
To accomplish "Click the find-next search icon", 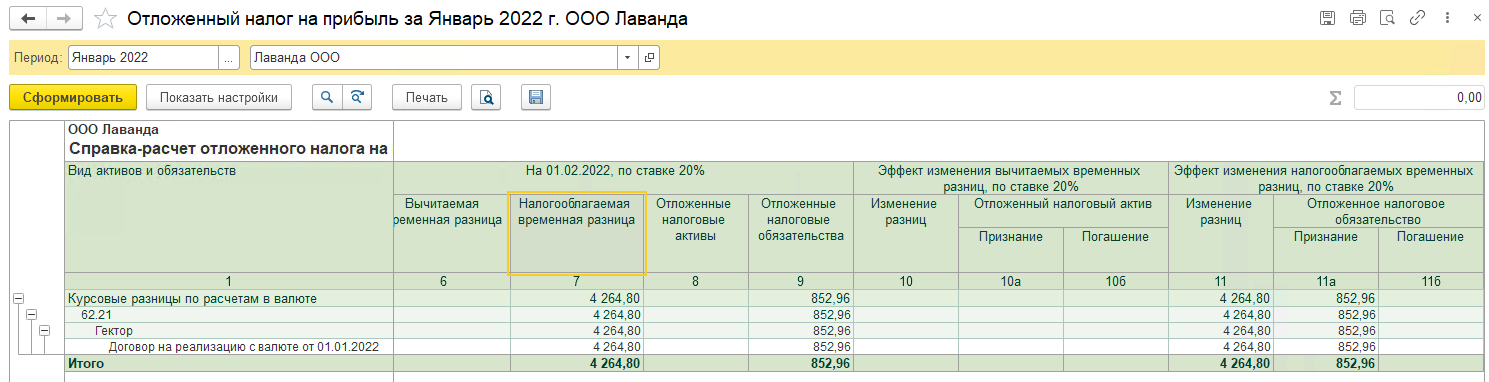I will 356,97.
